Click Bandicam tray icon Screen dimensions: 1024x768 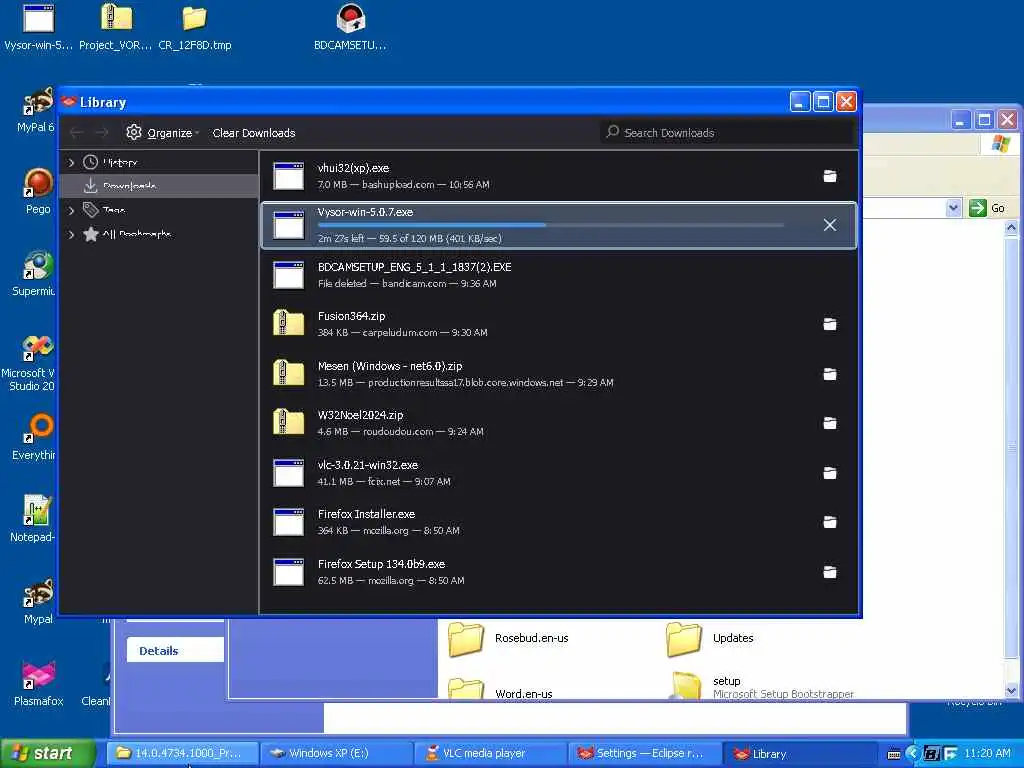click(931, 754)
